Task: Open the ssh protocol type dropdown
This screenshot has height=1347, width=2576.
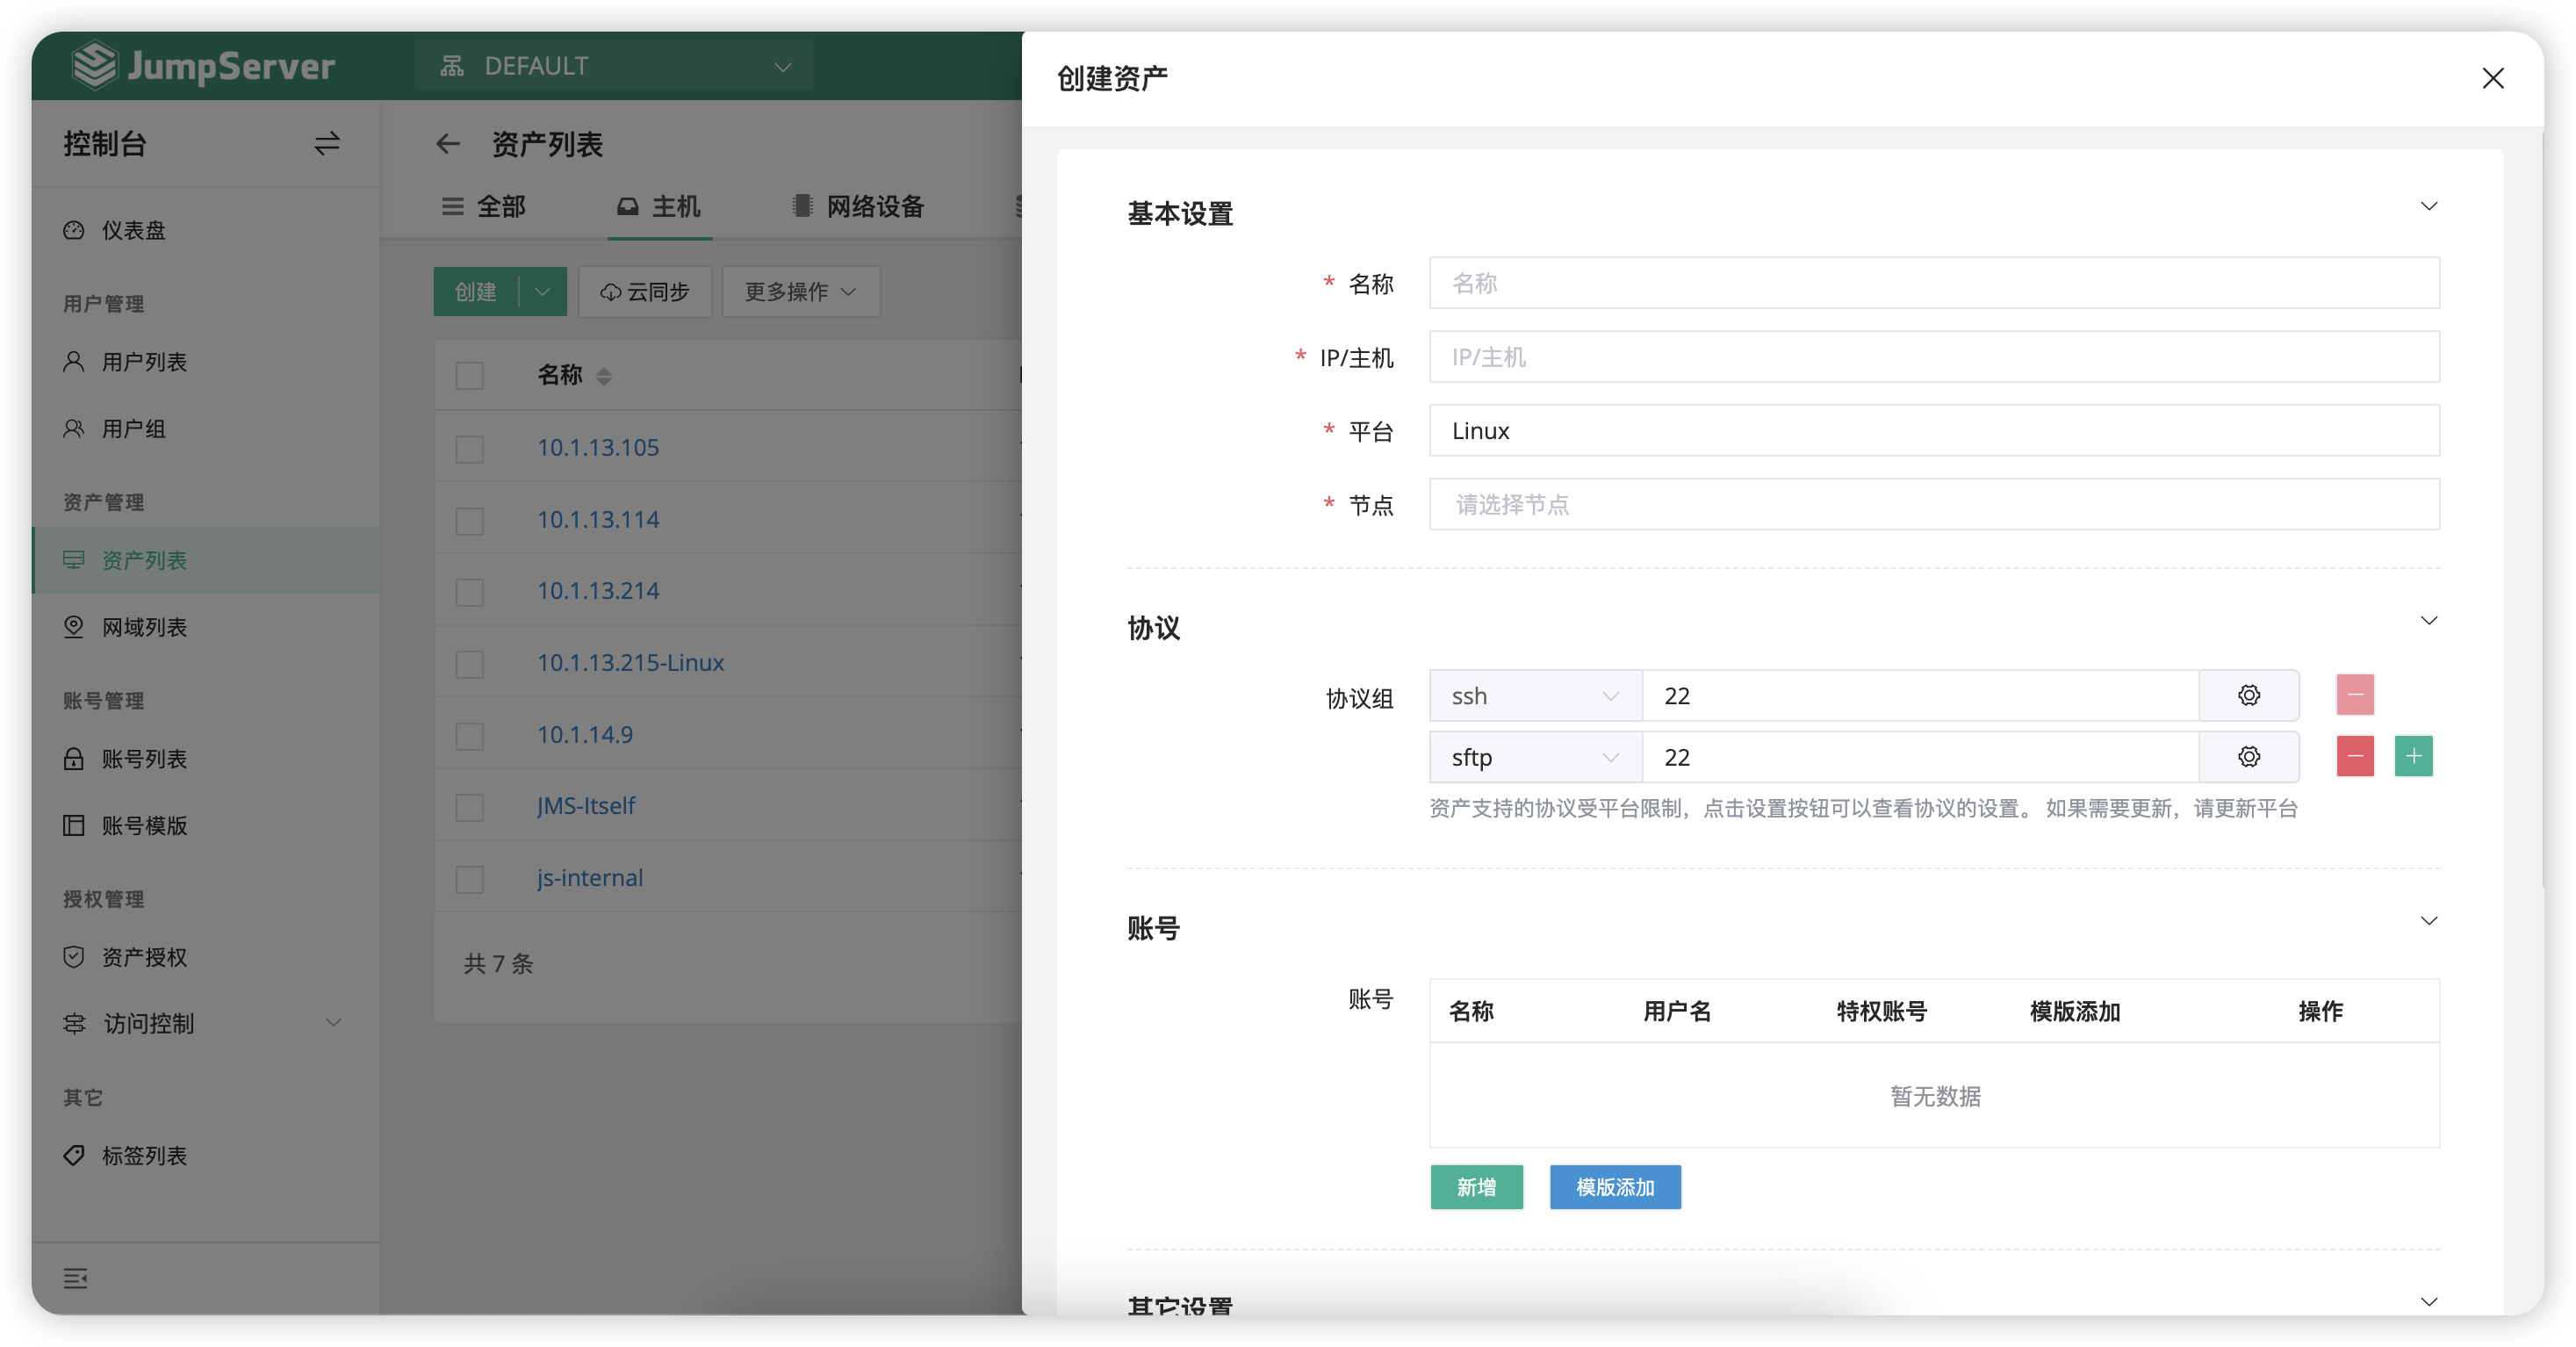Action: click(1534, 696)
